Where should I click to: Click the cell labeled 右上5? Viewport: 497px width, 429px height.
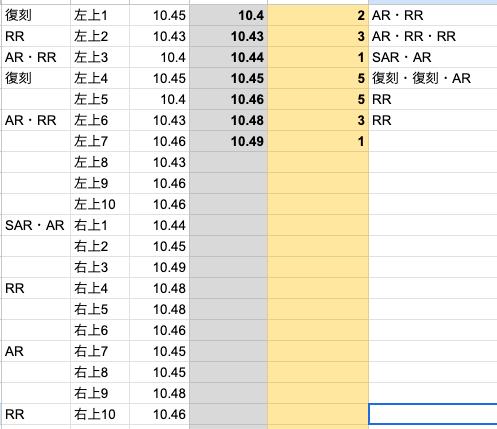pyautogui.click(x=100, y=309)
